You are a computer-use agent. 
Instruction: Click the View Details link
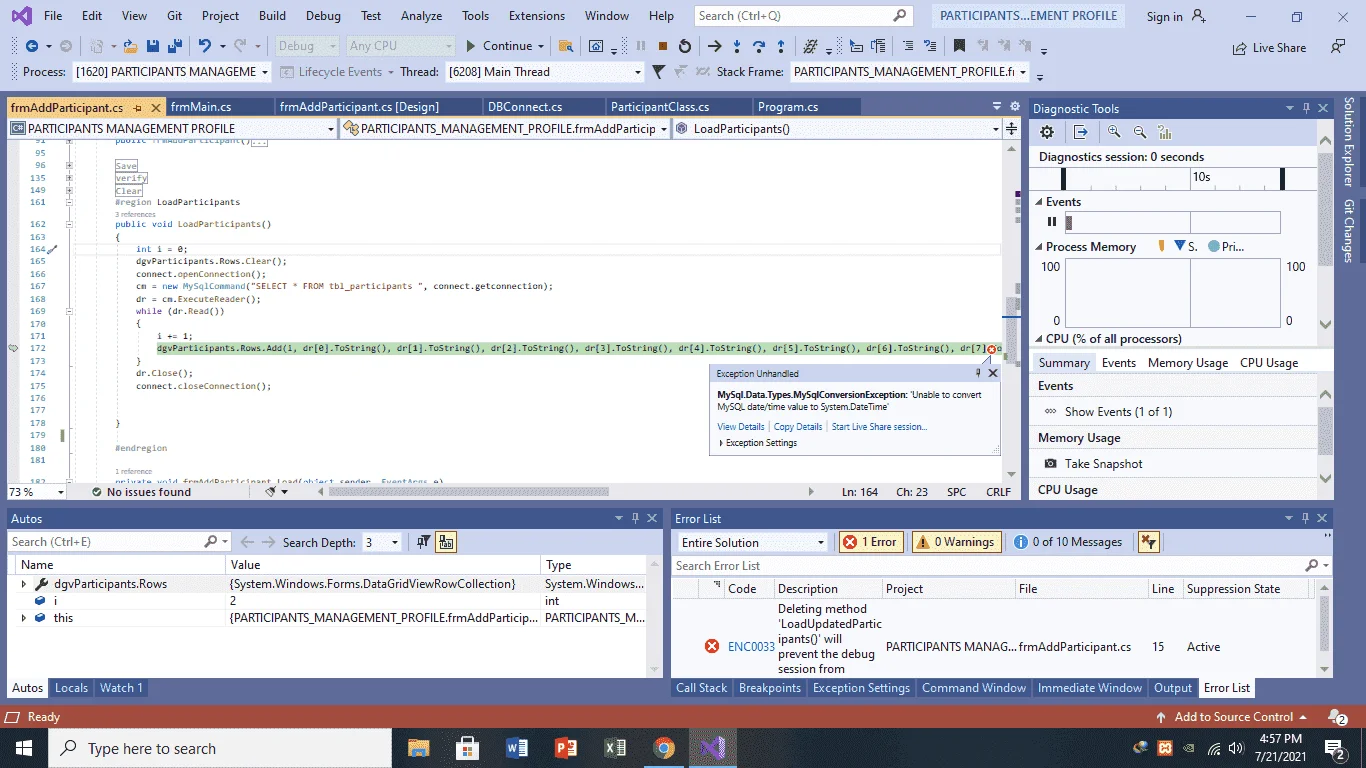(741, 427)
